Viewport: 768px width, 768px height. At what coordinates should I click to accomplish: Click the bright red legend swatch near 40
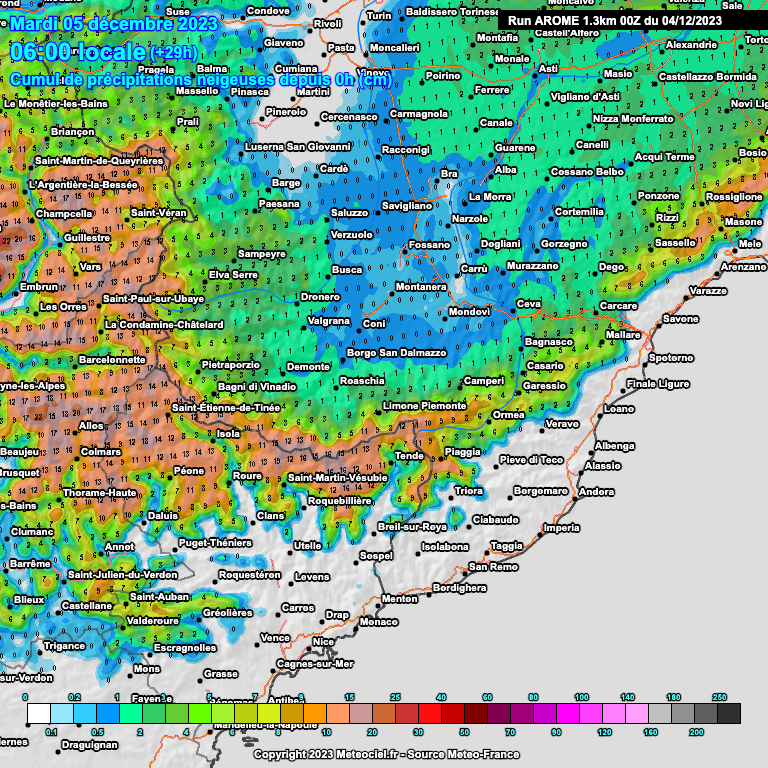pos(429,713)
